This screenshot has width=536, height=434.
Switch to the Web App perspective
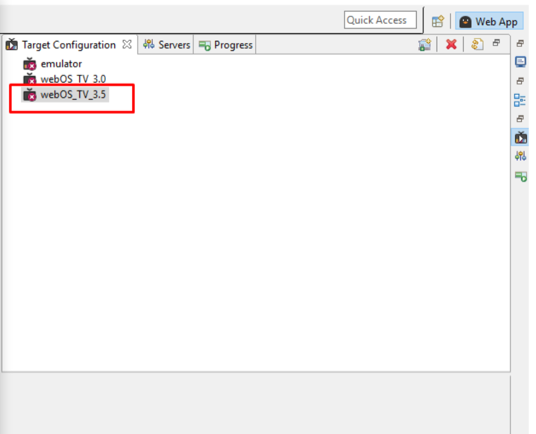point(489,22)
